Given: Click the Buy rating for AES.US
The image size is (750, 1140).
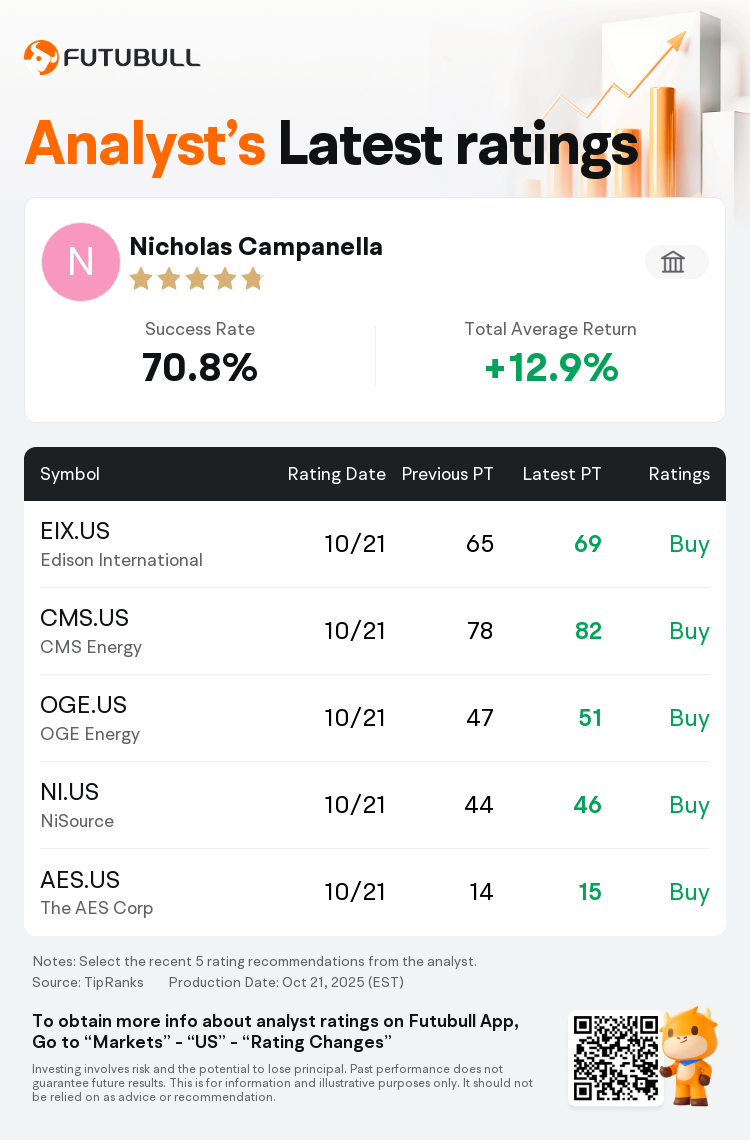Looking at the screenshot, I should pos(689,892).
